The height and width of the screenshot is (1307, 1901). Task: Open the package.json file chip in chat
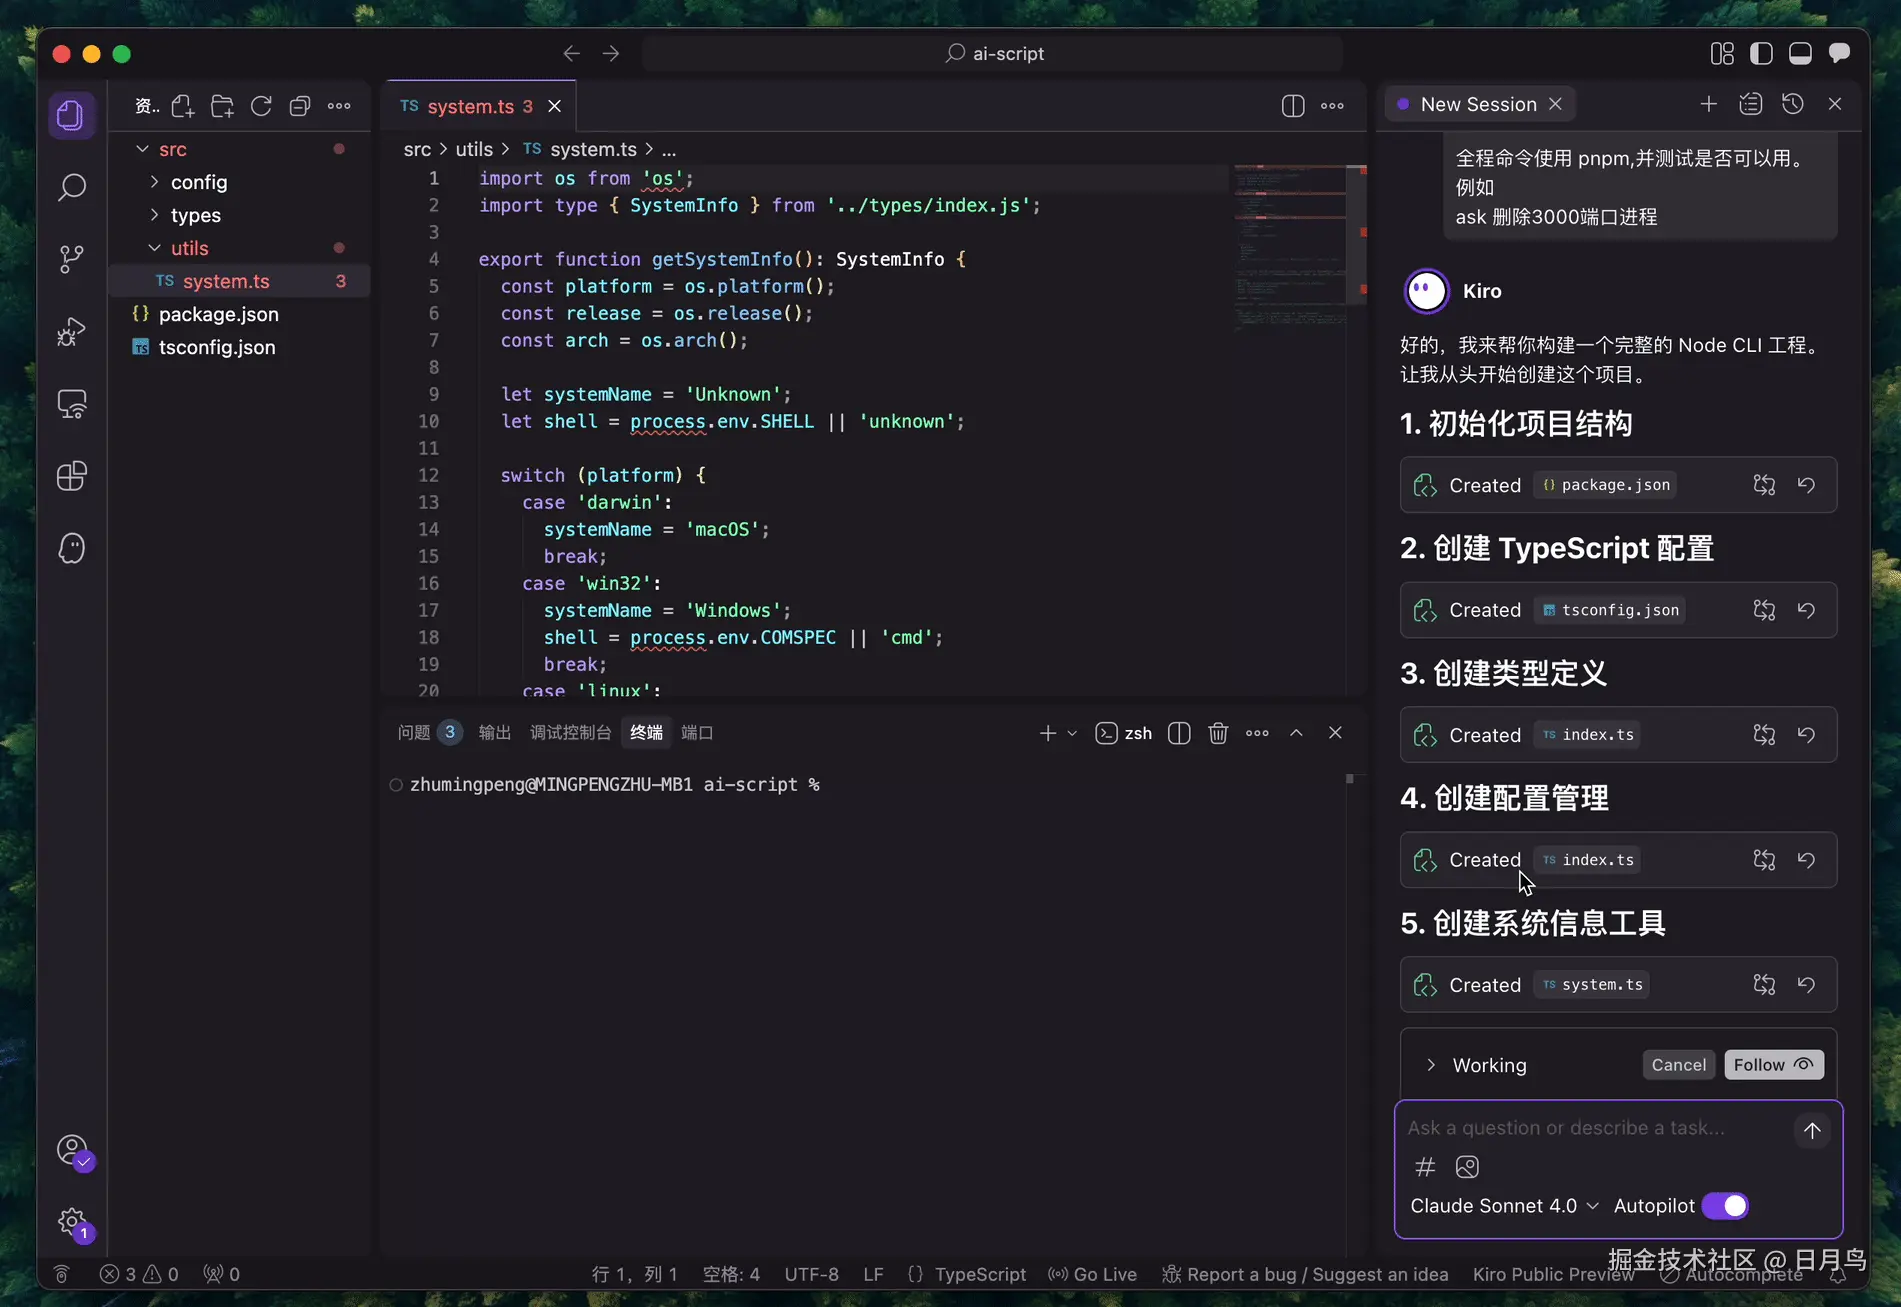[x=1606, y=485]
